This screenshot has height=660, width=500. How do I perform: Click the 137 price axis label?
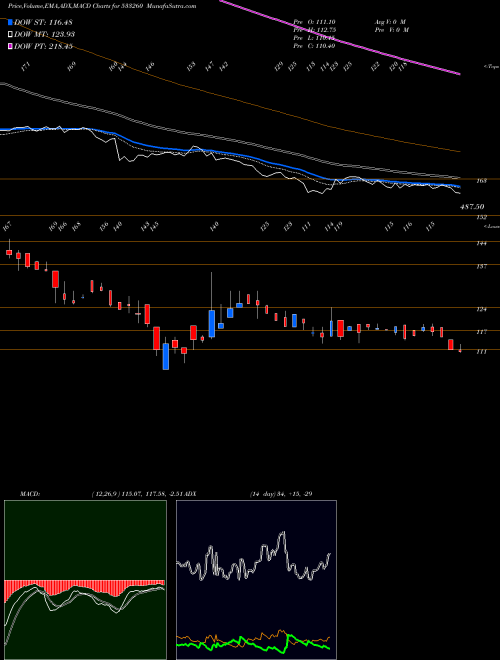tap(482, 266)
